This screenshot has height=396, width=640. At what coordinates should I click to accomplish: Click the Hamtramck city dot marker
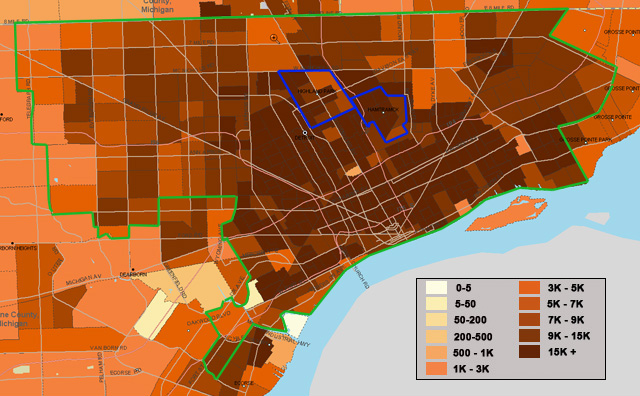click(383, 113)
